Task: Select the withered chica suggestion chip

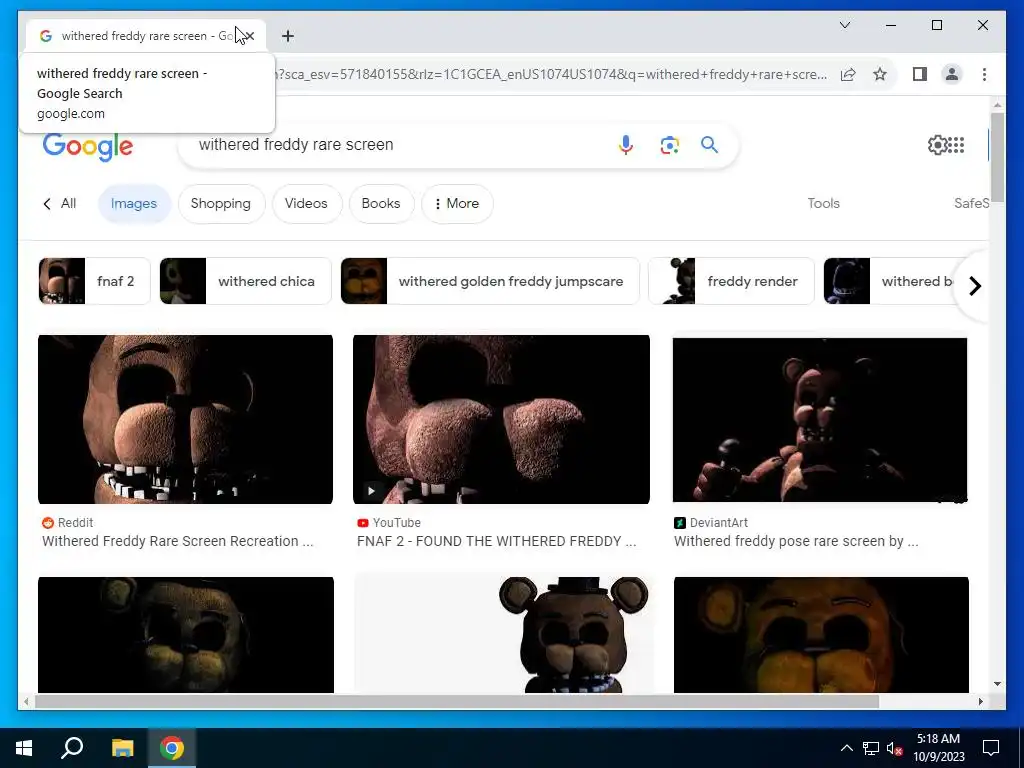Action: click(x=246, y=281)
